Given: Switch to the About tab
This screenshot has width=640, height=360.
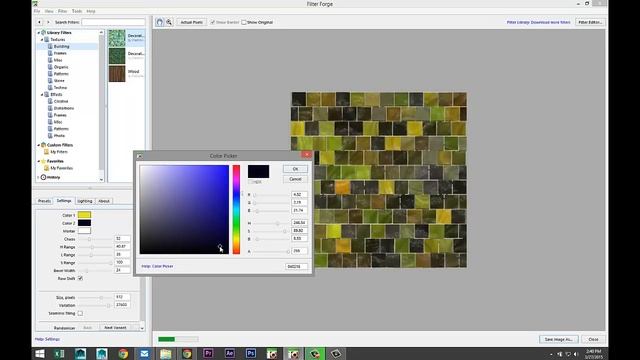Looking at the screenshot, I should [x=104, y=201].
